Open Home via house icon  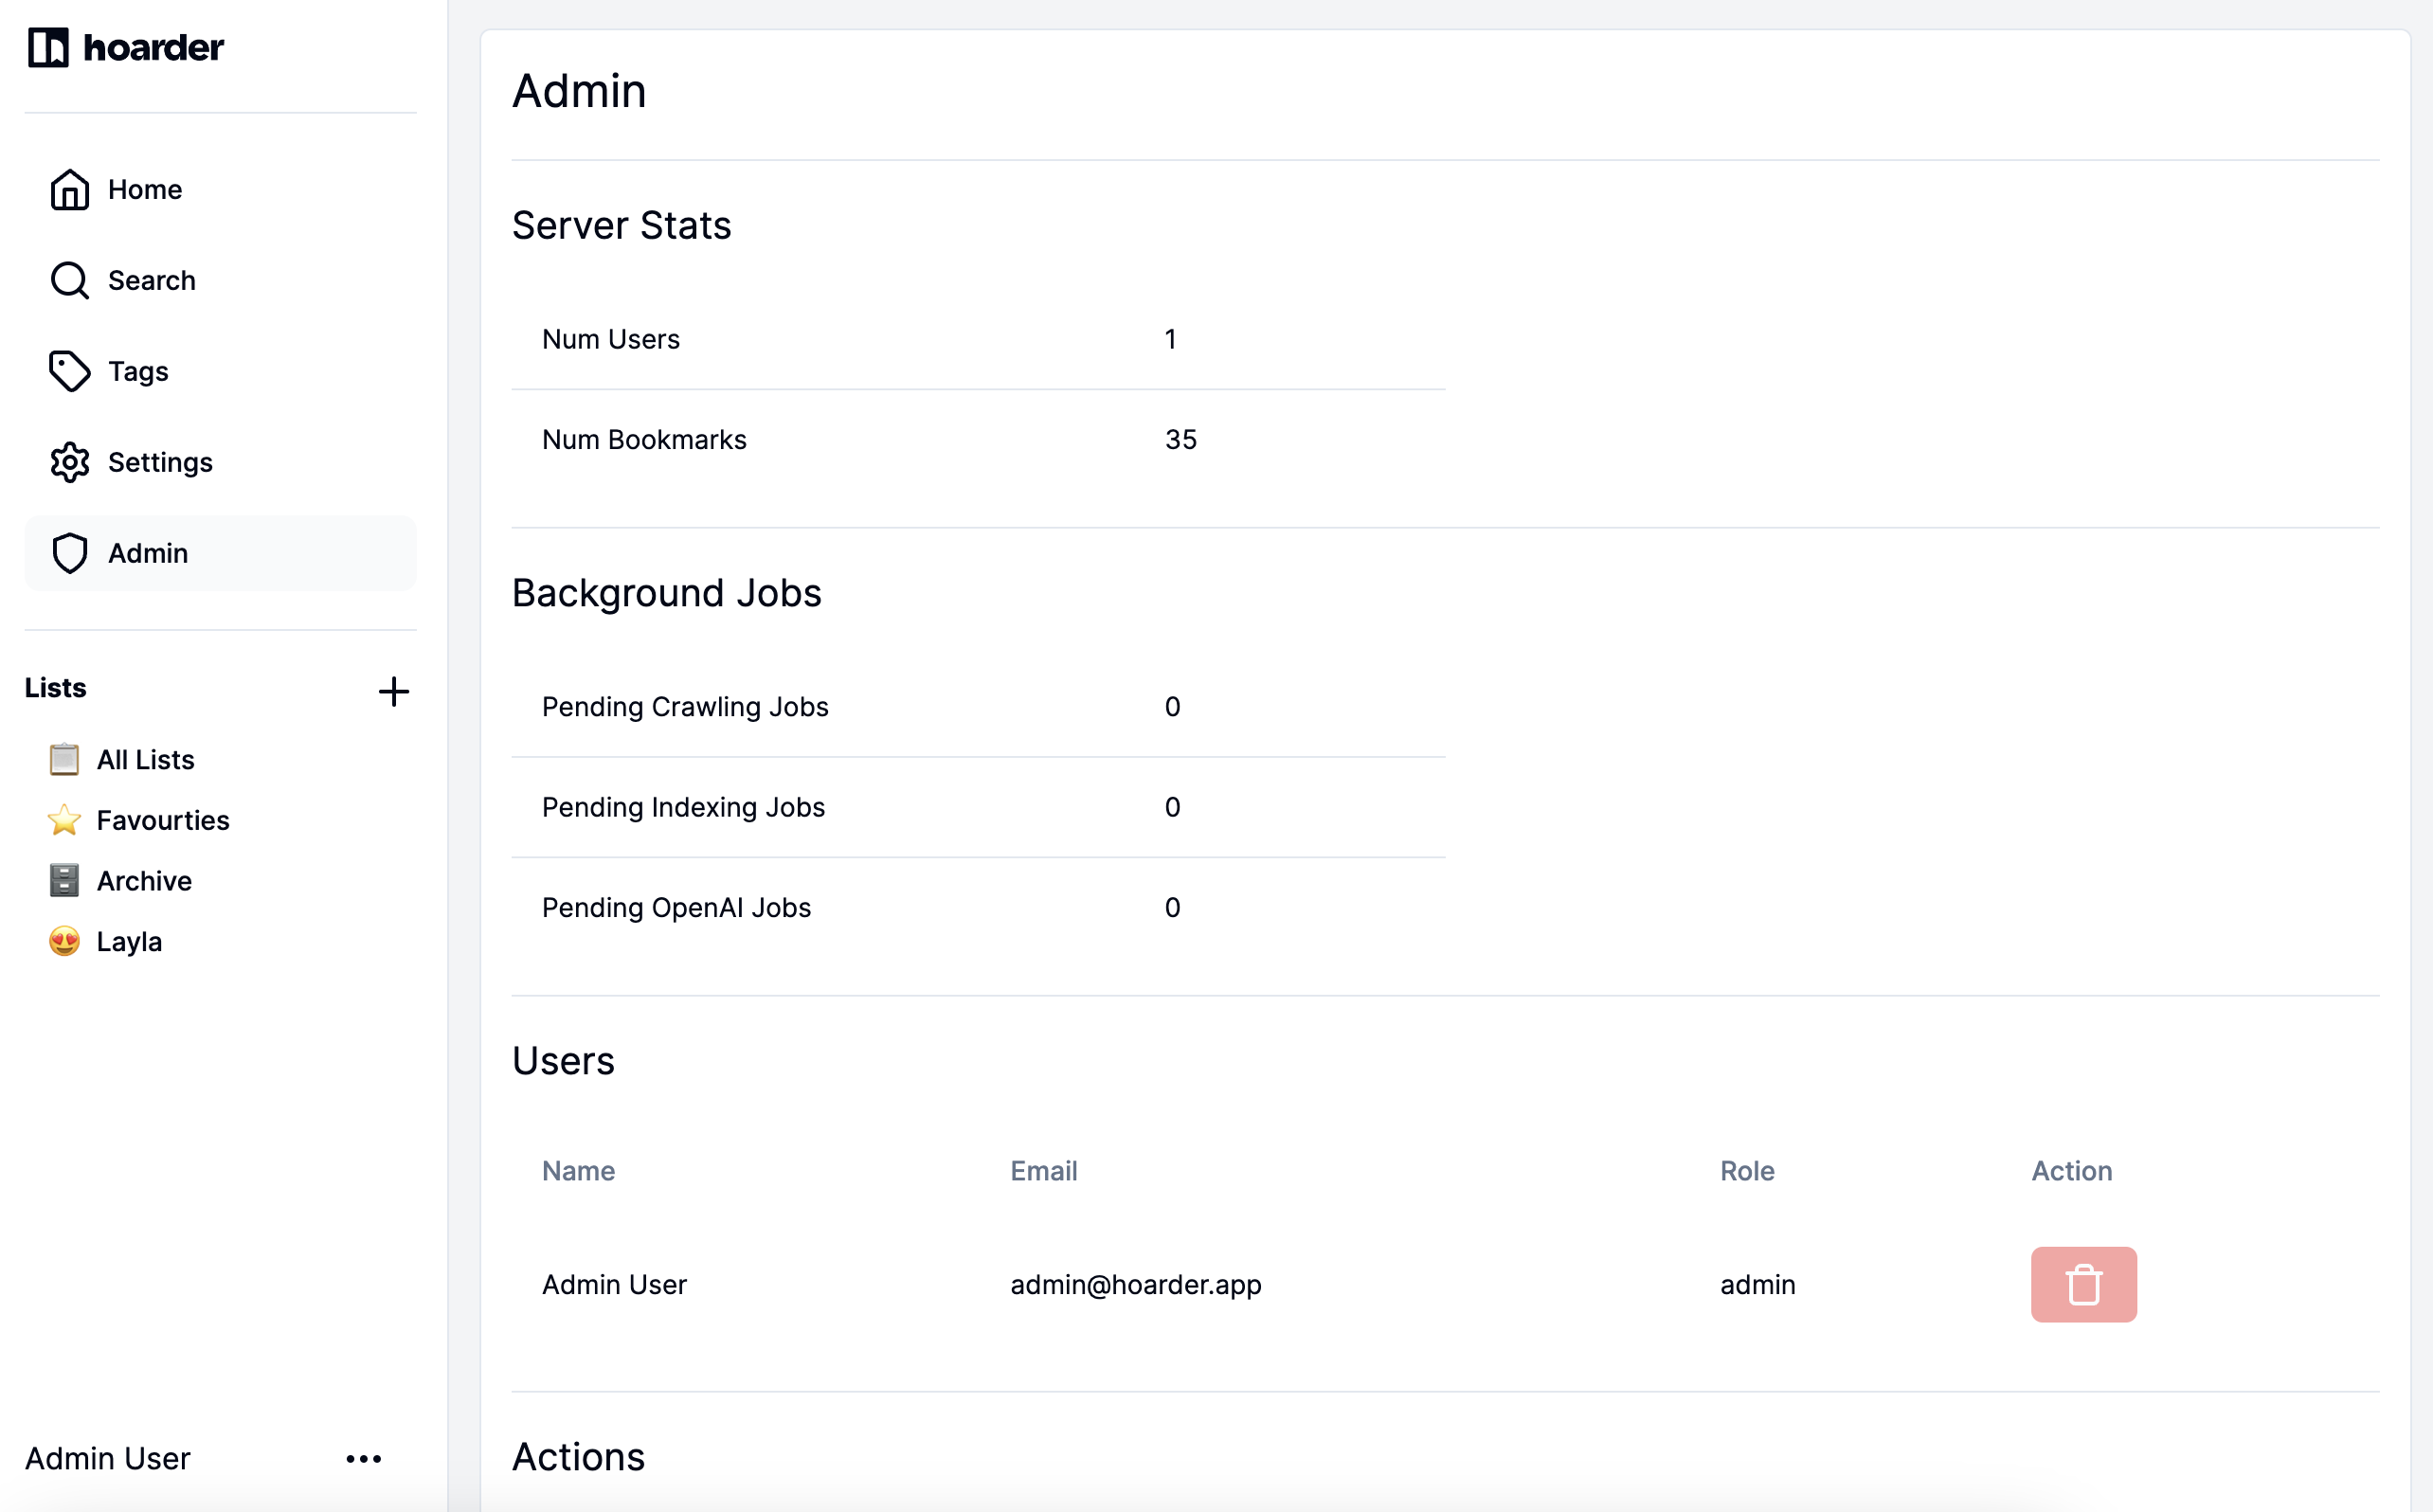[x=69, y=190]
